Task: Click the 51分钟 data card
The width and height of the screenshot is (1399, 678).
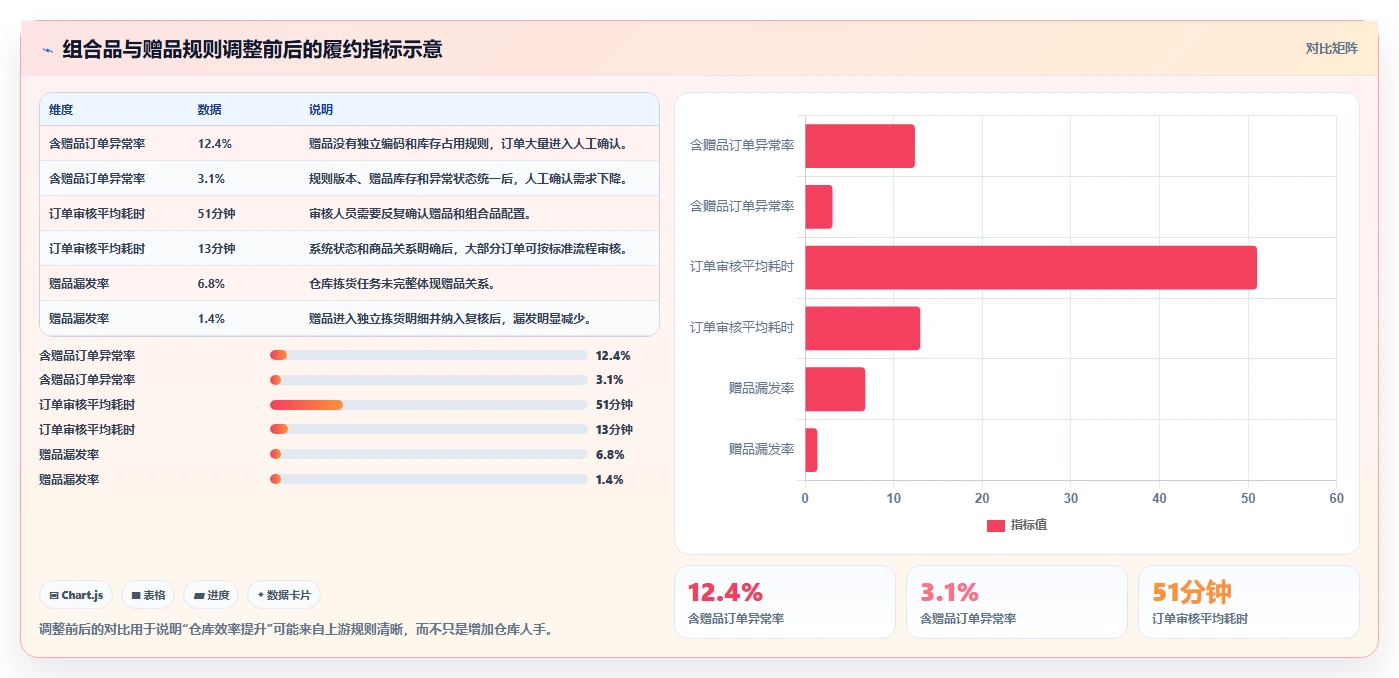Action: pos(1249,602)
